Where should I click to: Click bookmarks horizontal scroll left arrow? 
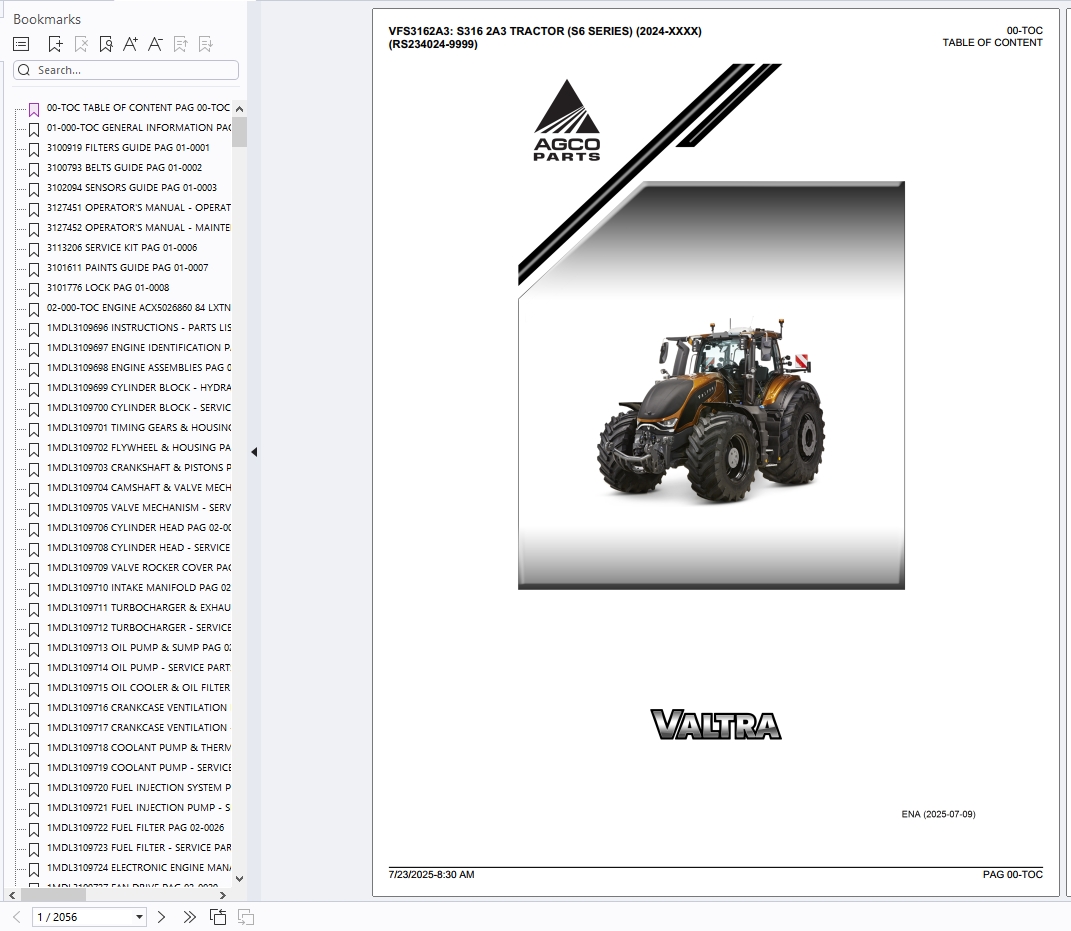click(x=12, y=895)
